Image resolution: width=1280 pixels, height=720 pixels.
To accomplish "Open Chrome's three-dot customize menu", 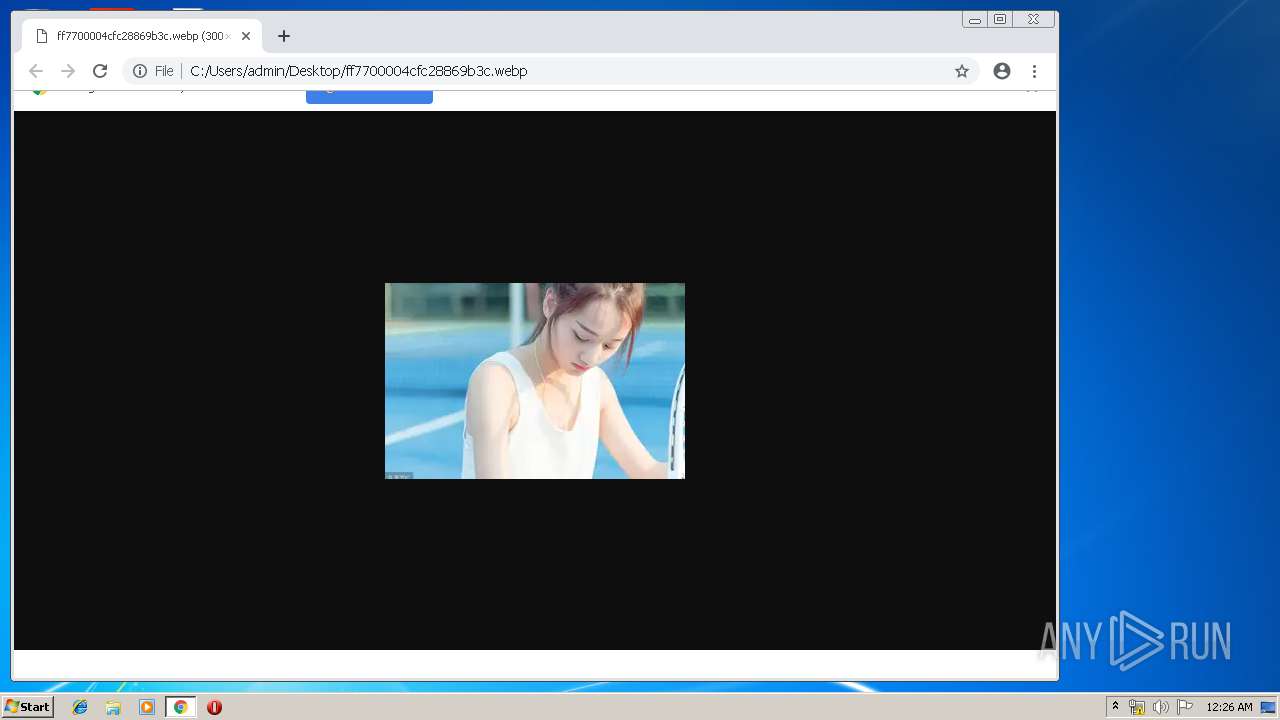I will (x=1034, y=71).
